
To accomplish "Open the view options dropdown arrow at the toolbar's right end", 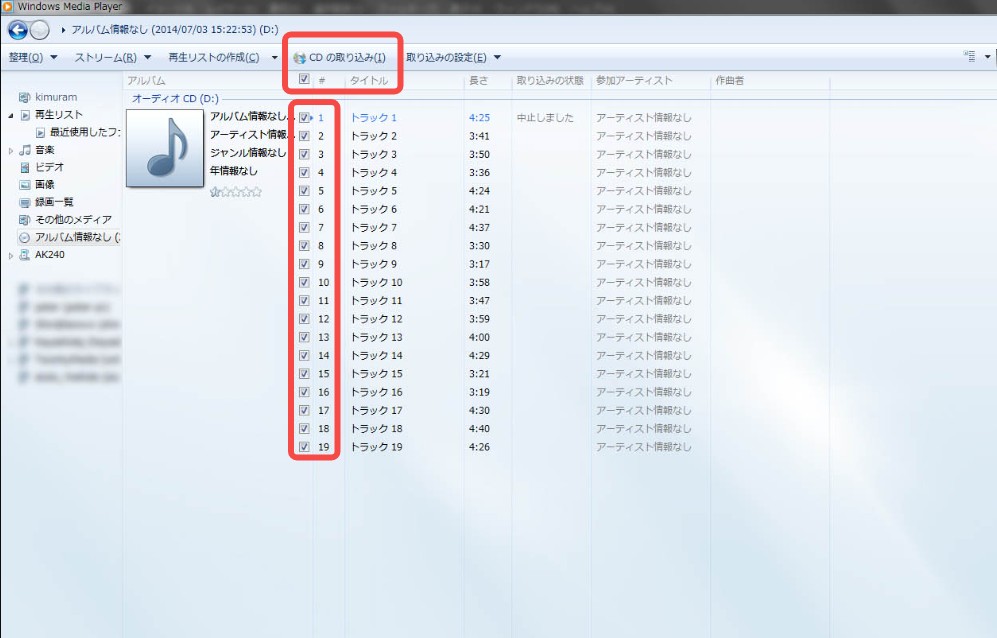I will (x=987, y=57).
